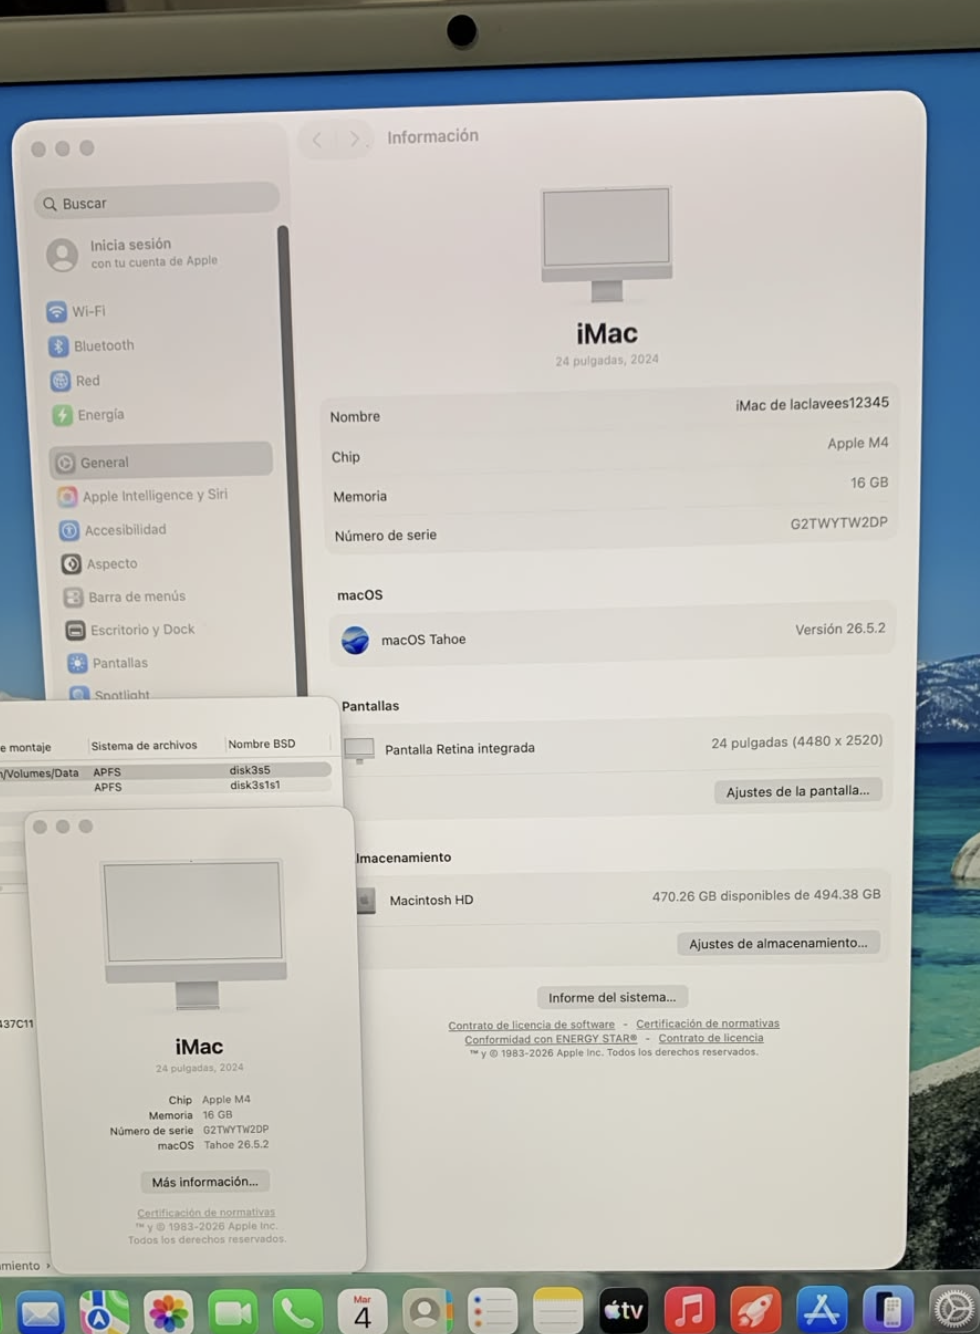
Task: Click Ajustes de la pantalla button
Action: point(797,791)
